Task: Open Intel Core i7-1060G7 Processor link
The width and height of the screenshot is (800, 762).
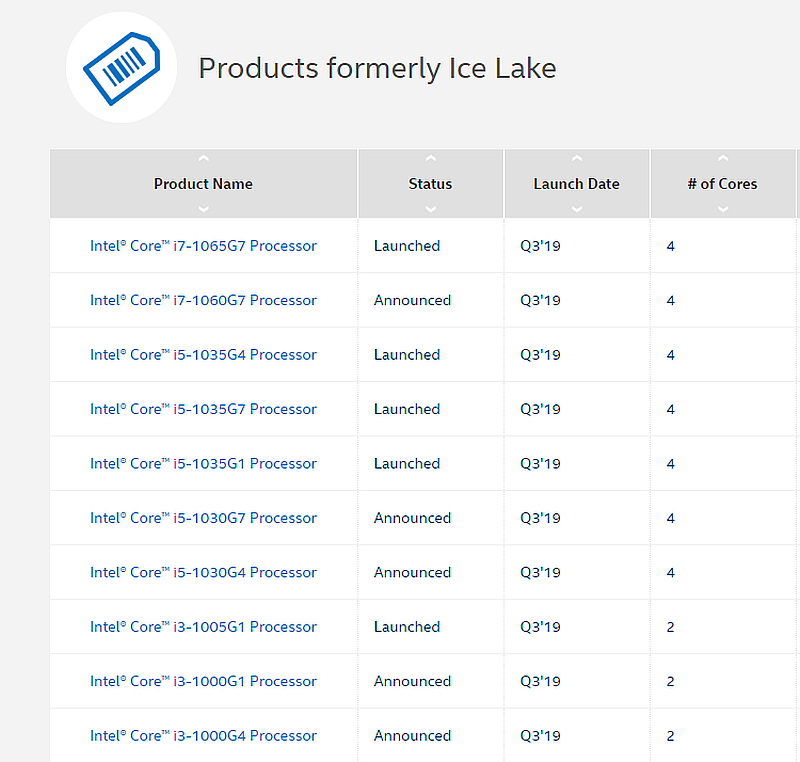Action: (203, 300)
